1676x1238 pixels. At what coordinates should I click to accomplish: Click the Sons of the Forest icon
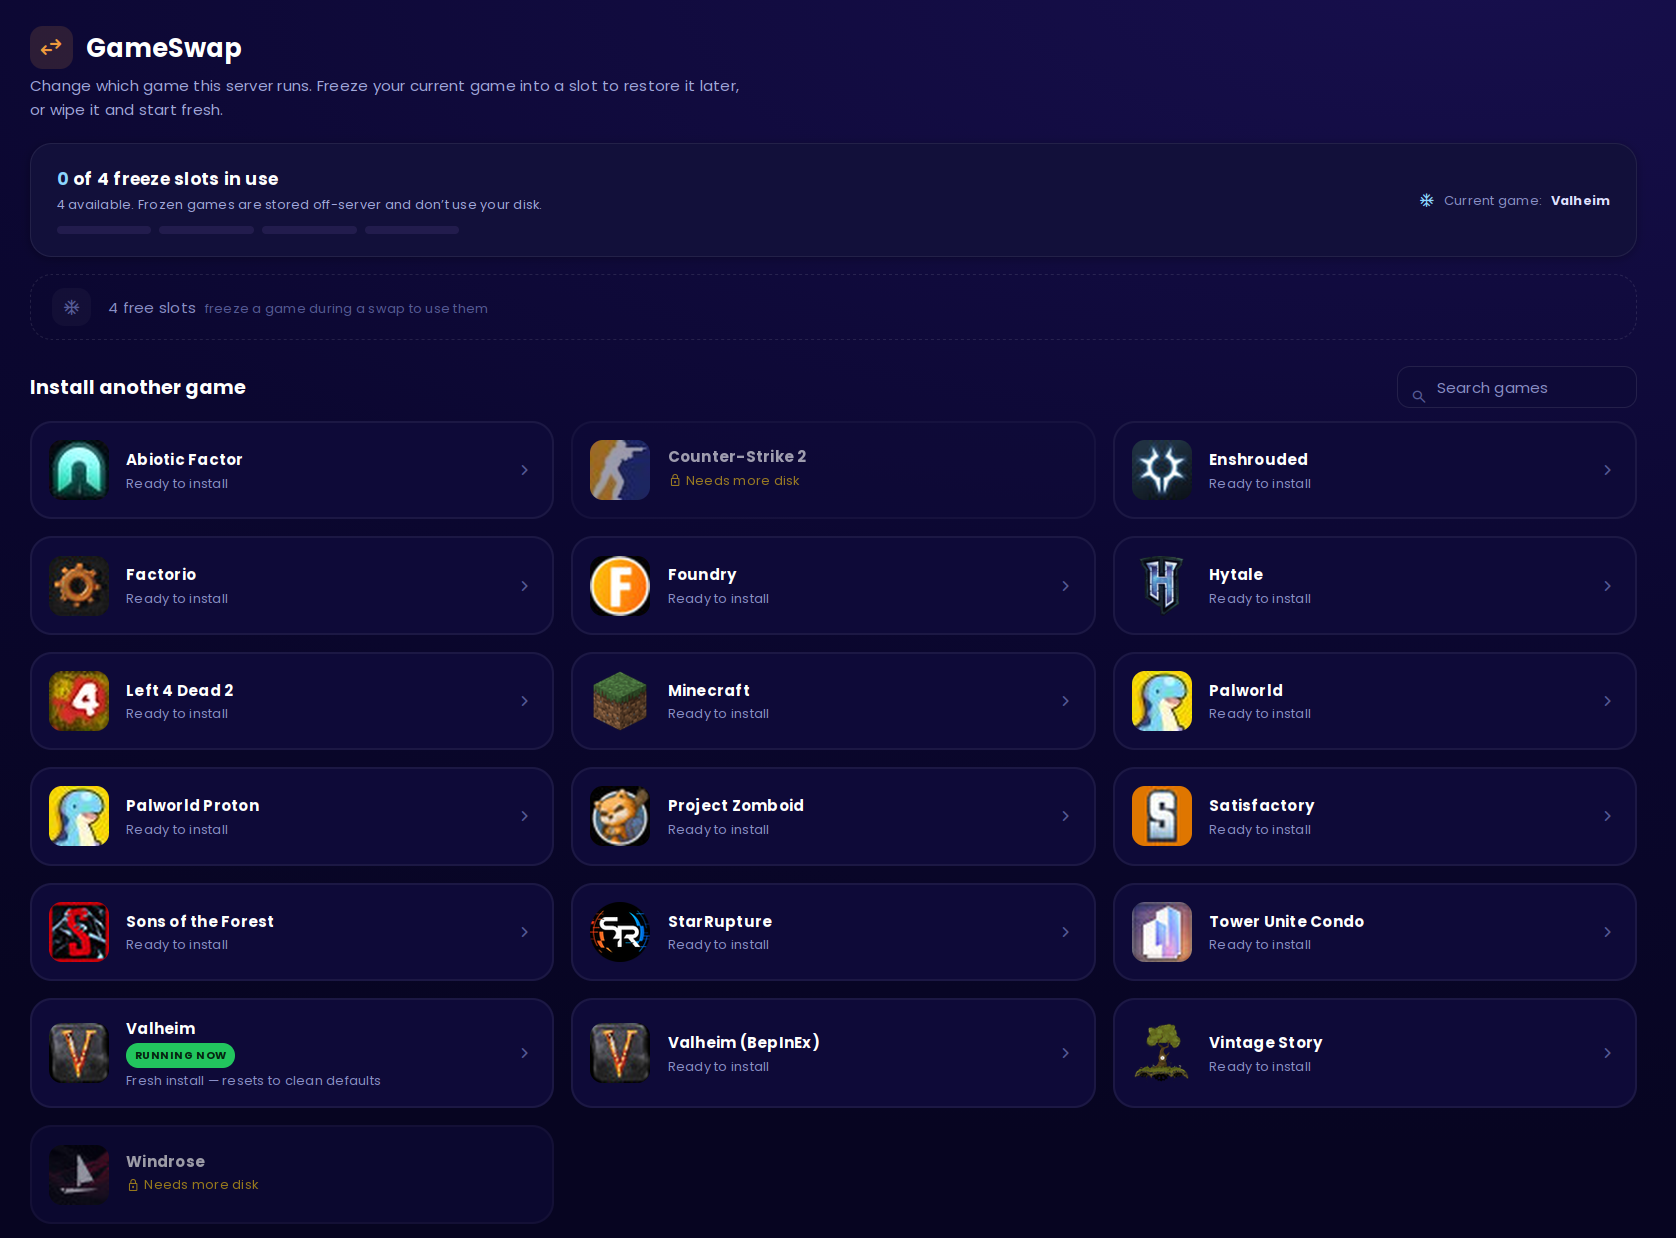[79, 932]
